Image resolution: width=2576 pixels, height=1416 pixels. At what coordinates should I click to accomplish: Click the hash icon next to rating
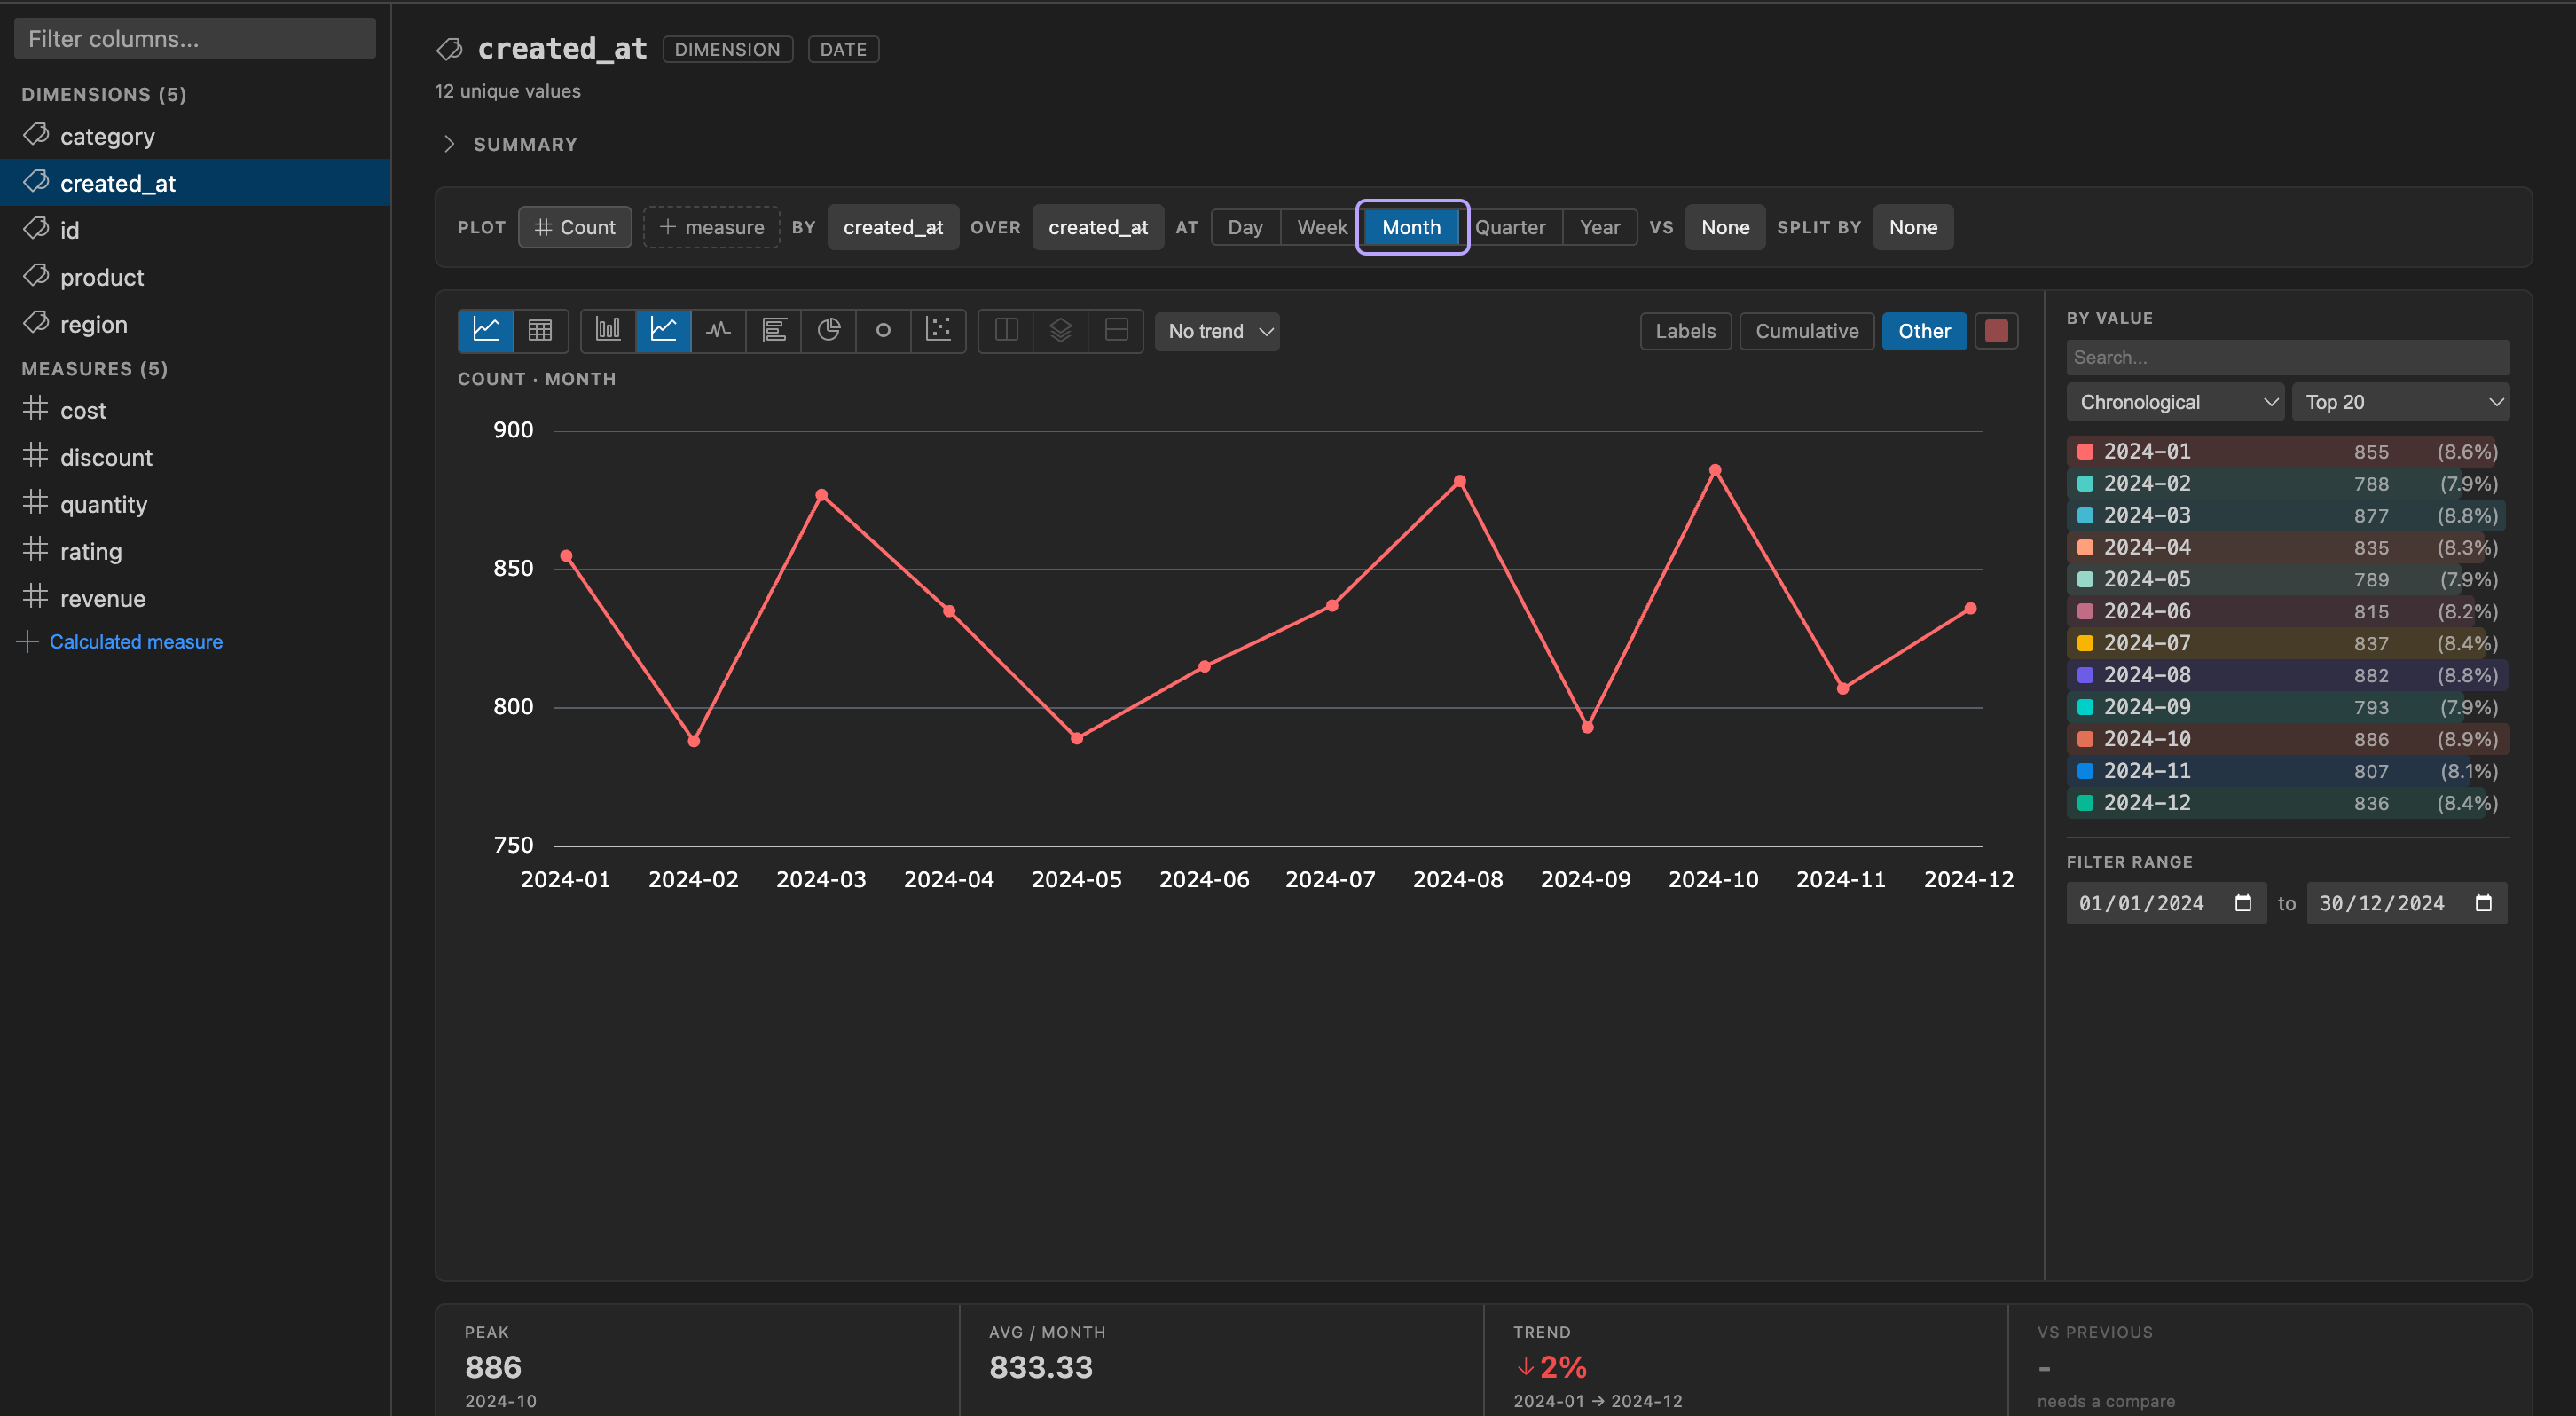36,549
